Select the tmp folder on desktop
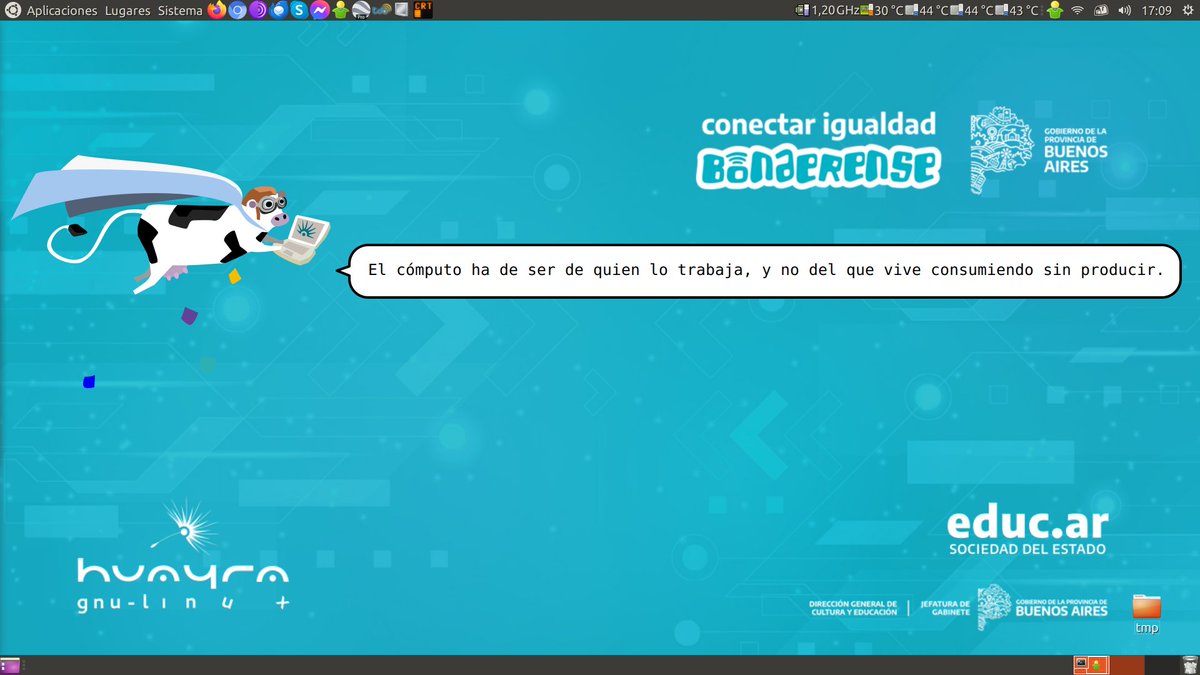The width and height of the screenshot is (1200, 675). (1146, 613)
